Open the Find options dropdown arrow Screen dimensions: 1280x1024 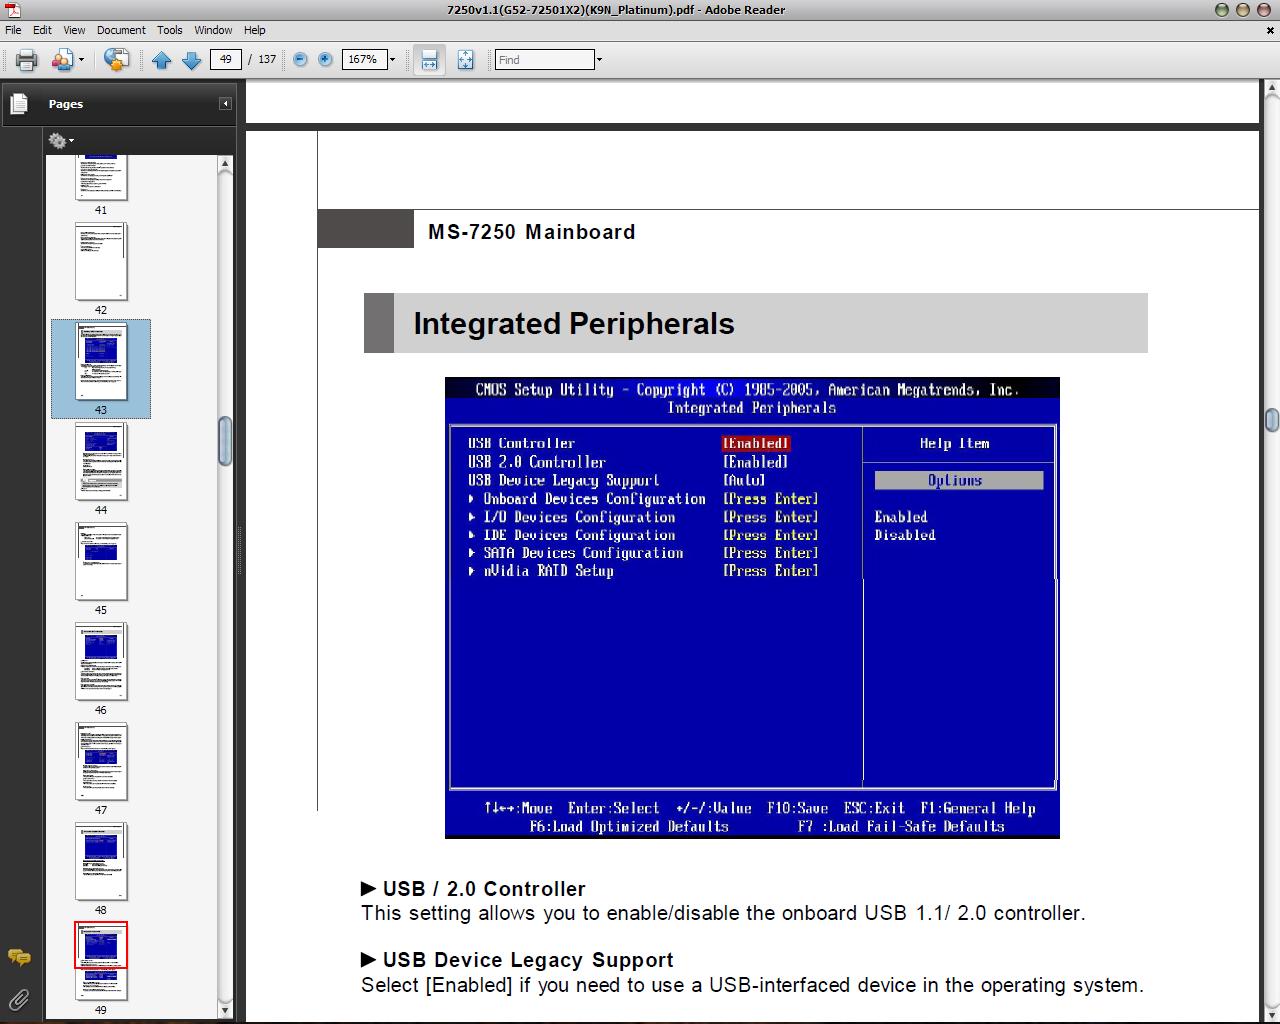pos(599,60)
